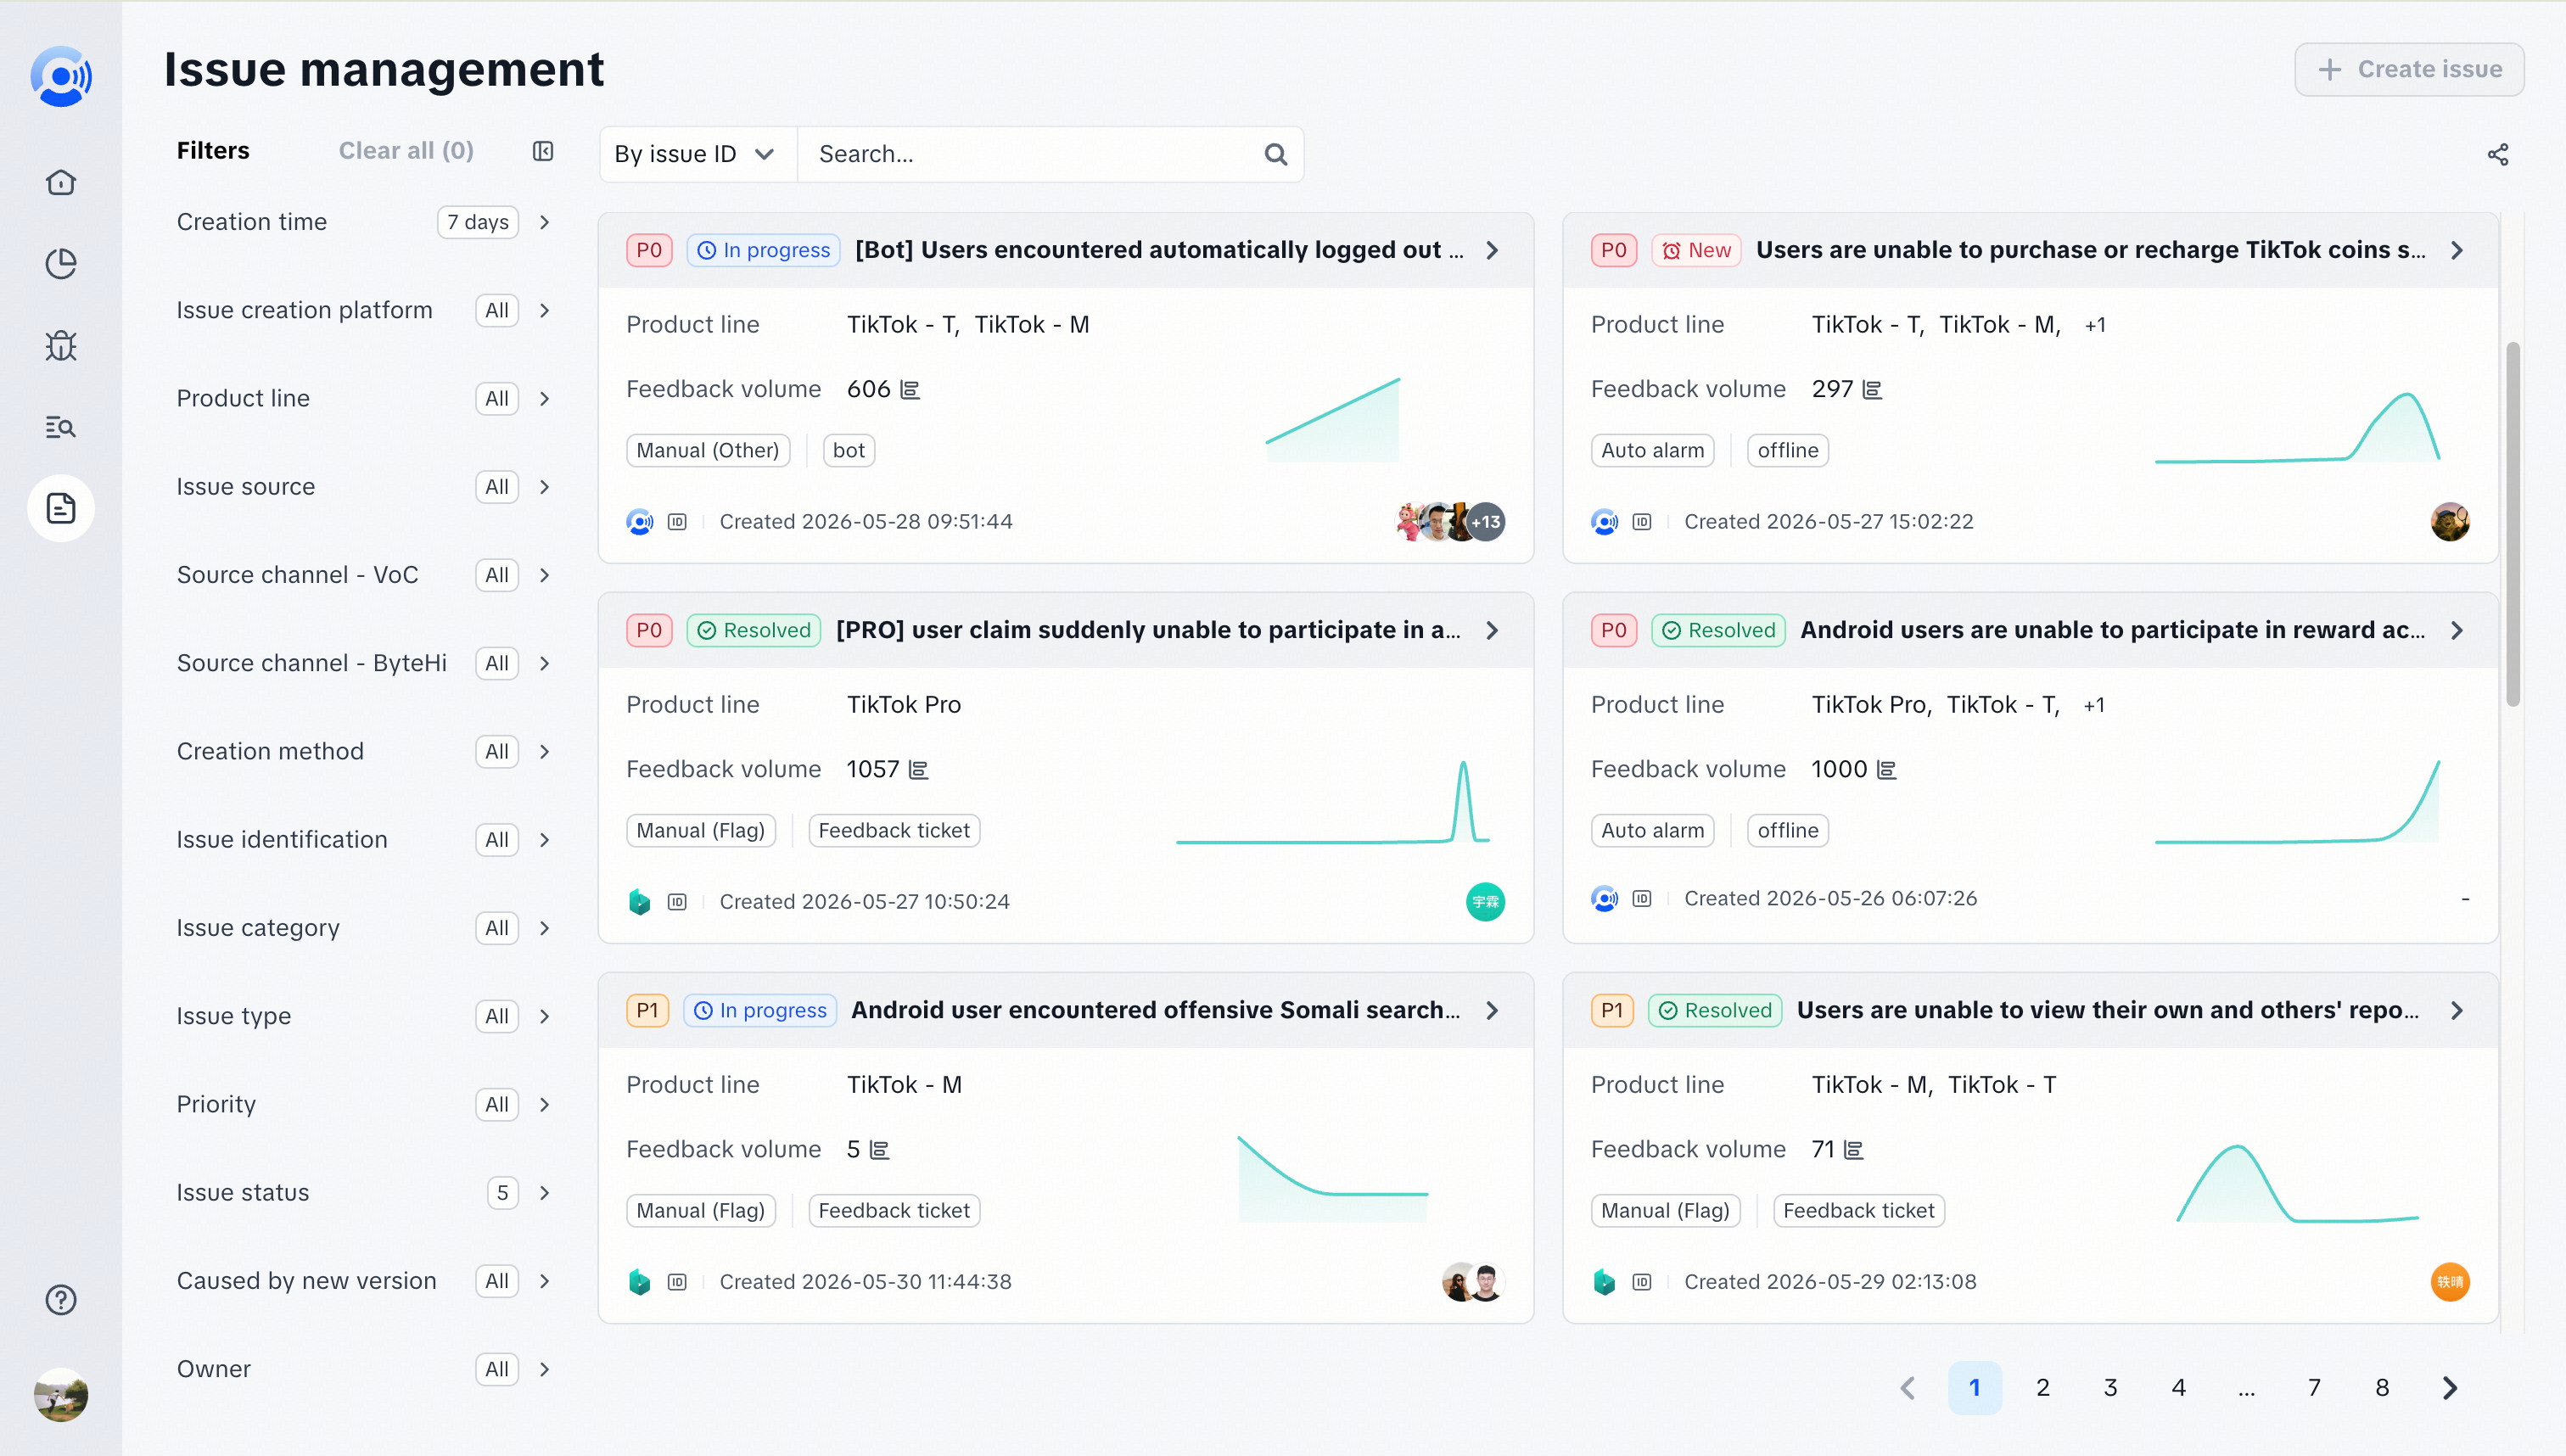2566x1456 pixels.
Task: Open the bug tracking sidebar icon
Action: click(x=61, y=346)
